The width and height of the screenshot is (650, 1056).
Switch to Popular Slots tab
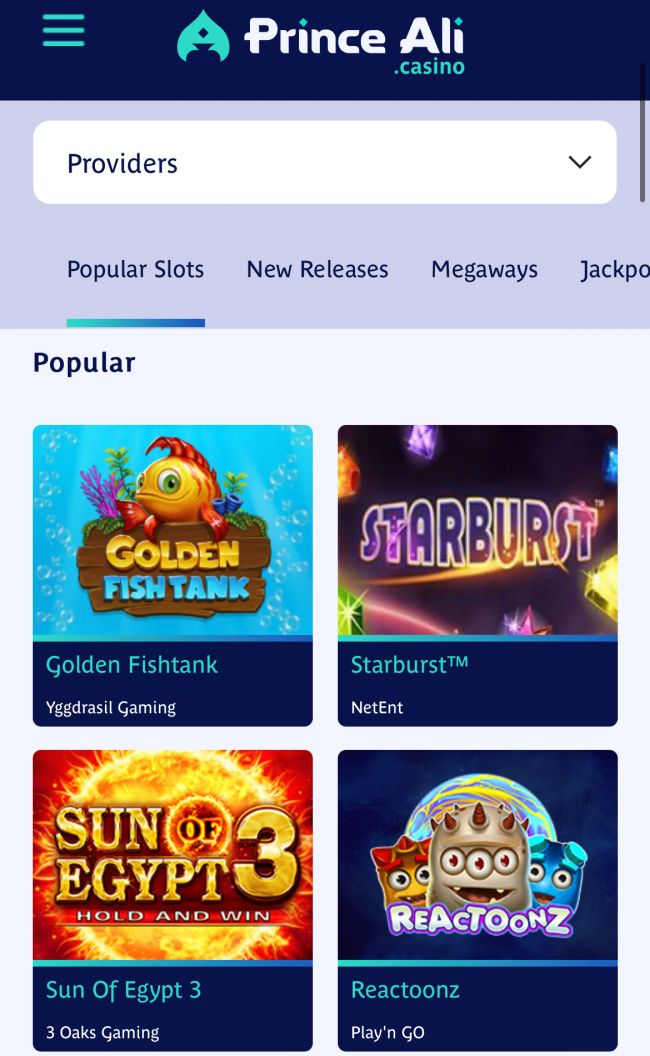tap(135, 270)
